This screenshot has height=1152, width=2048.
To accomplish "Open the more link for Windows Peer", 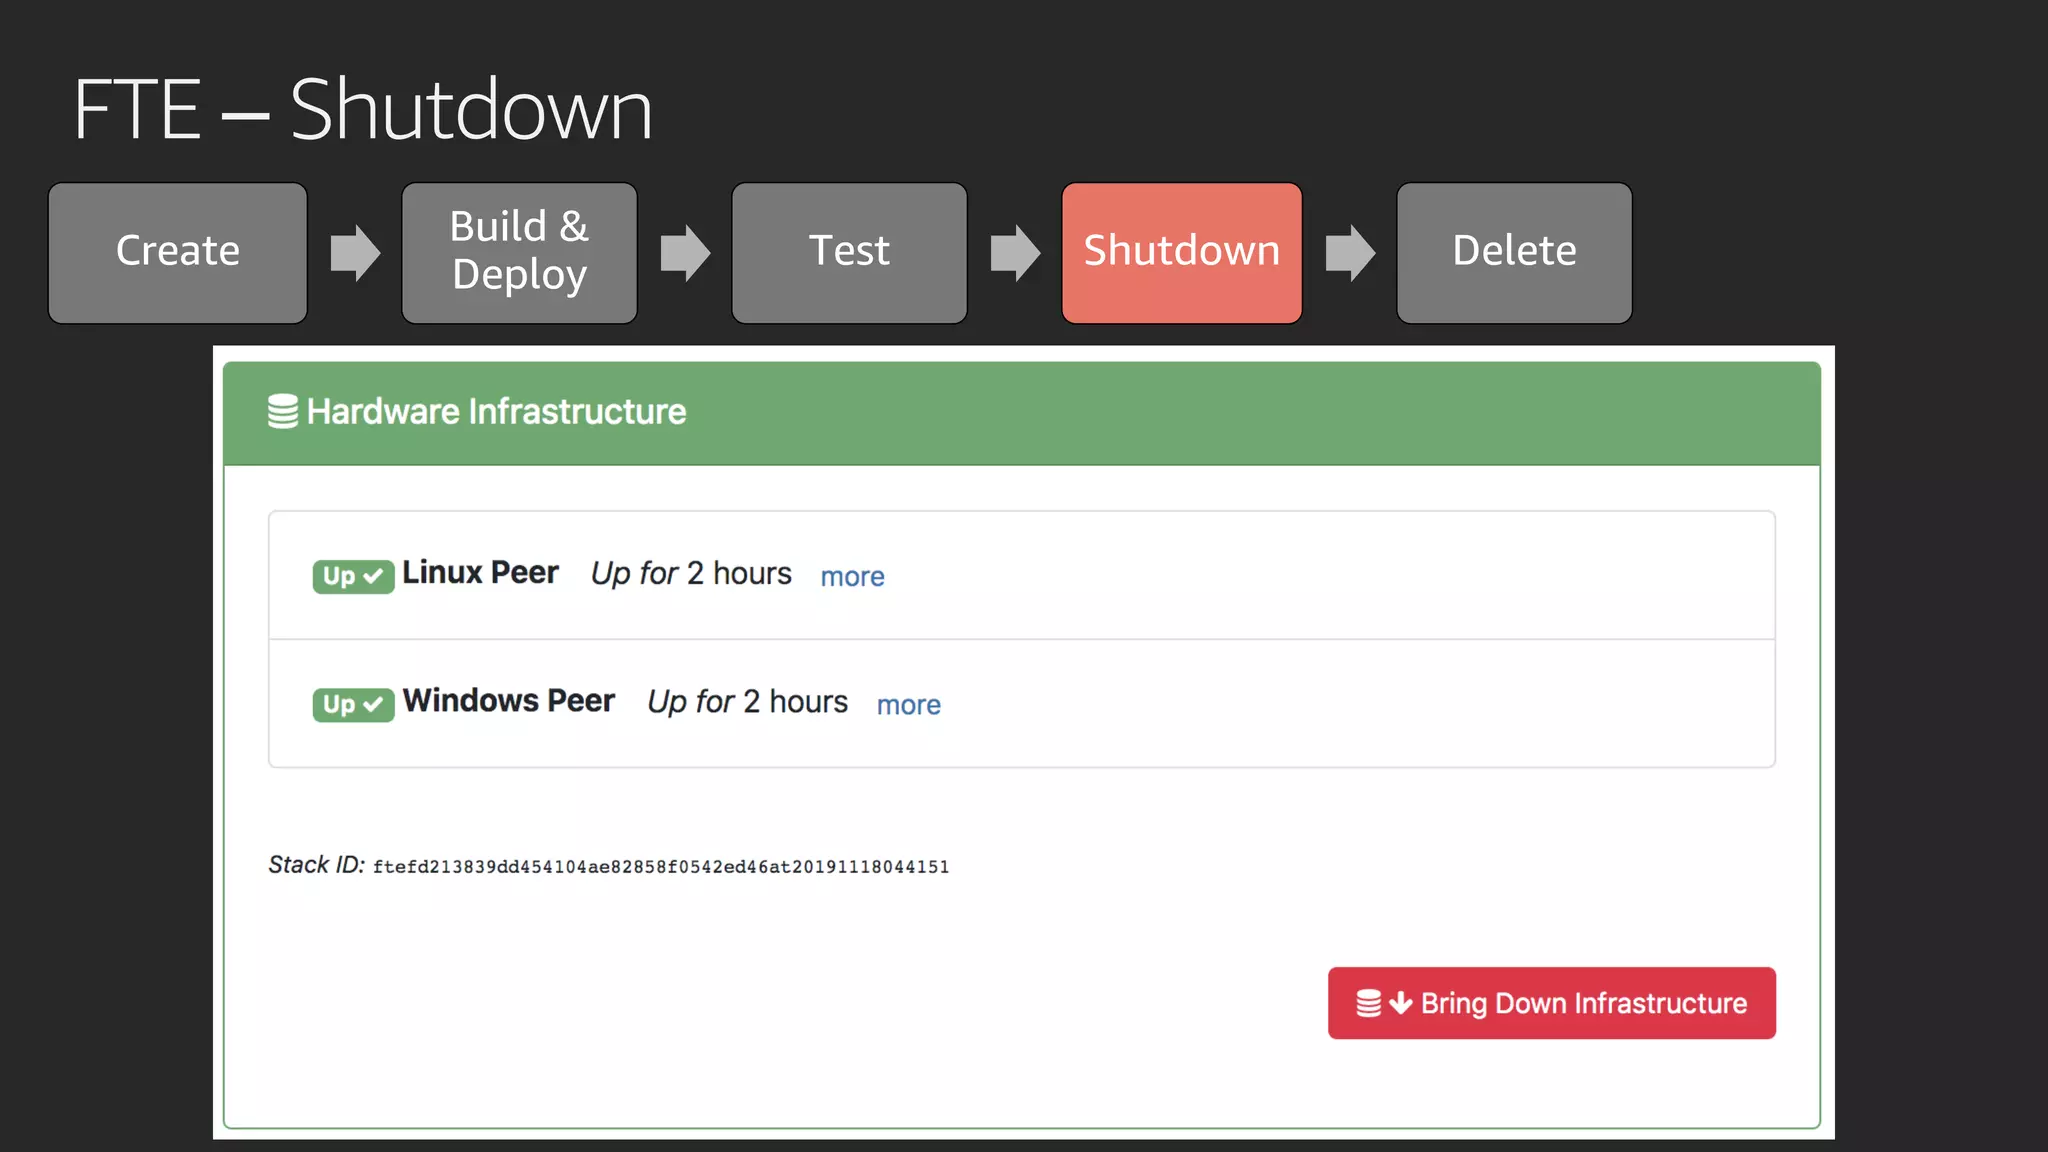I will coord(908,705).
